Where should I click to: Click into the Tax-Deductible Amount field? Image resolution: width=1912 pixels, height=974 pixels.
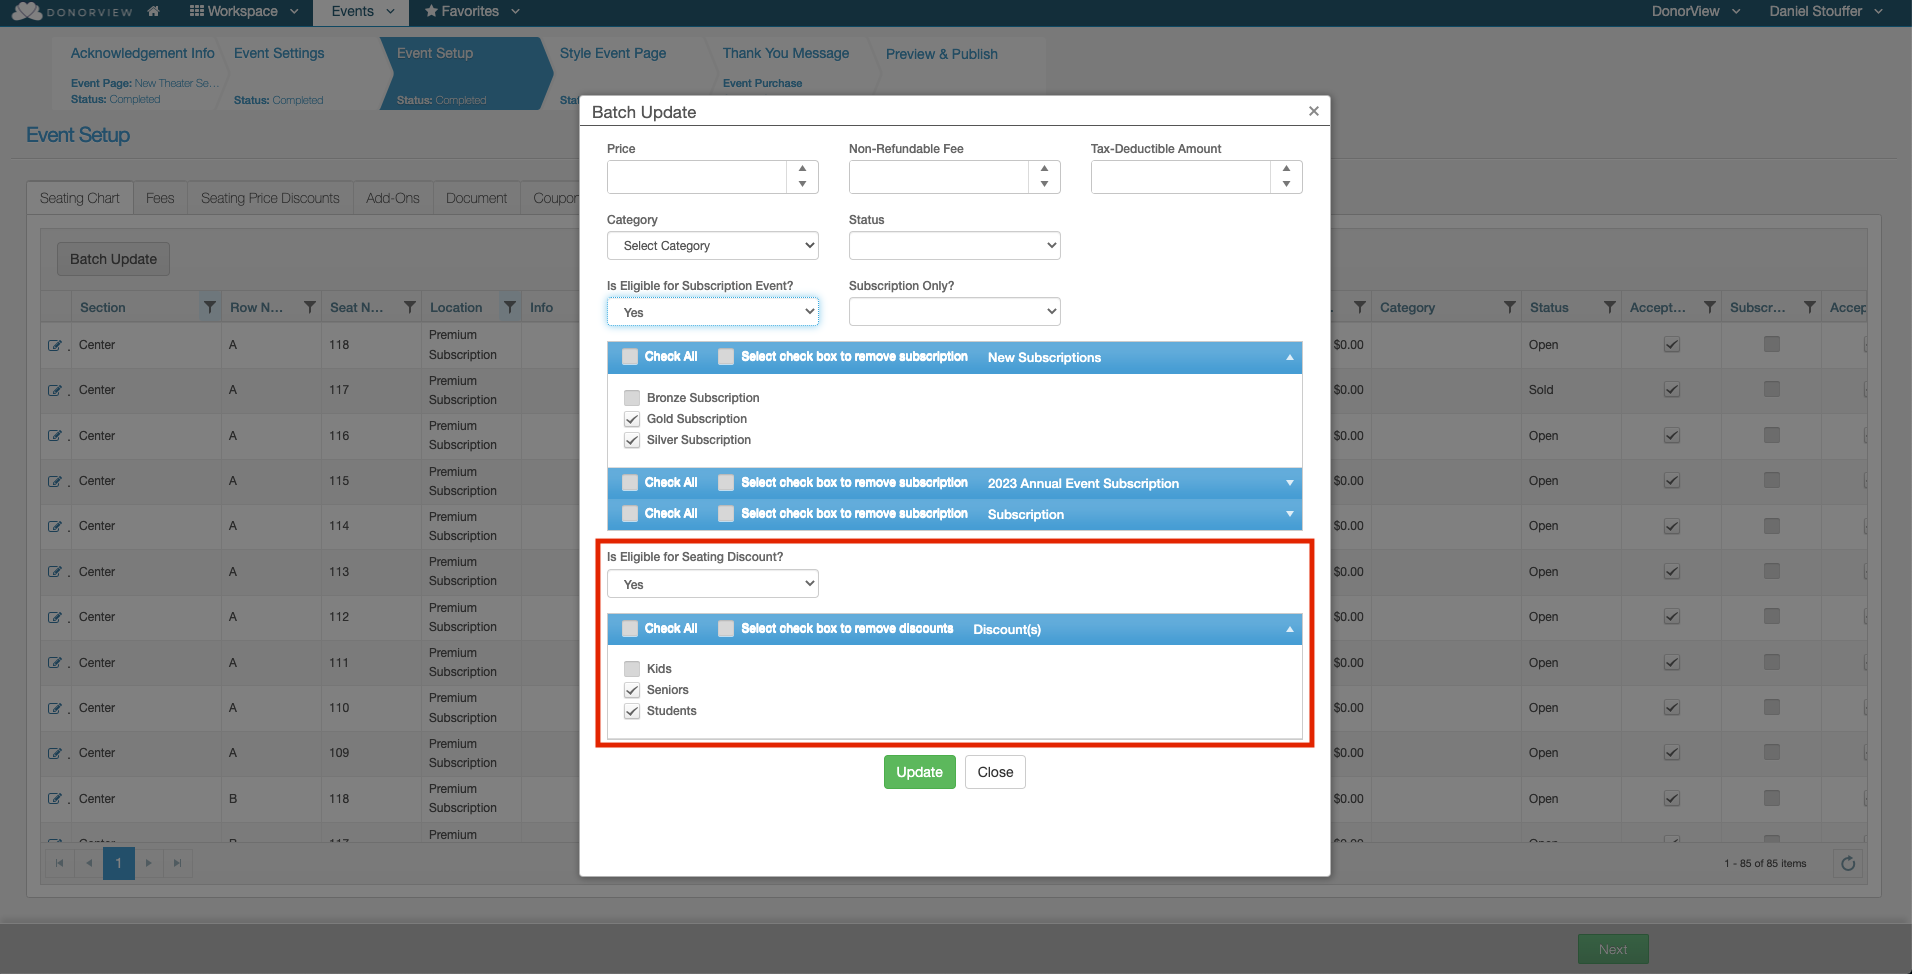(1181, 177)
